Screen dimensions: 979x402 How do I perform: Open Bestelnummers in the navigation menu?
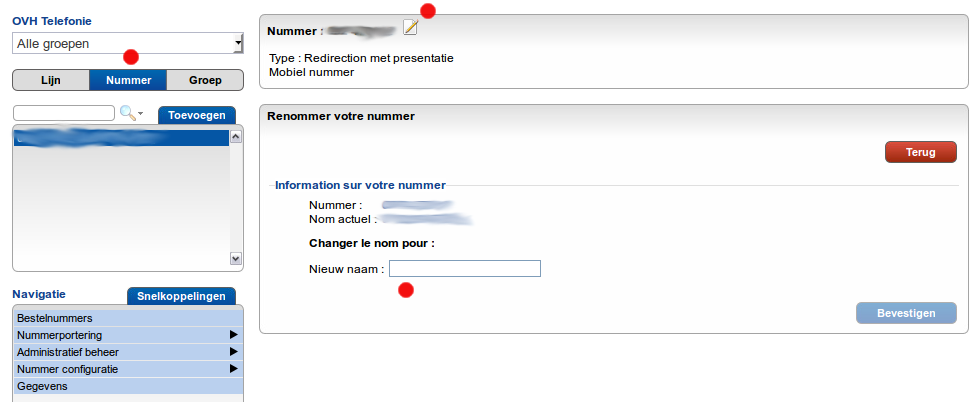55,318
